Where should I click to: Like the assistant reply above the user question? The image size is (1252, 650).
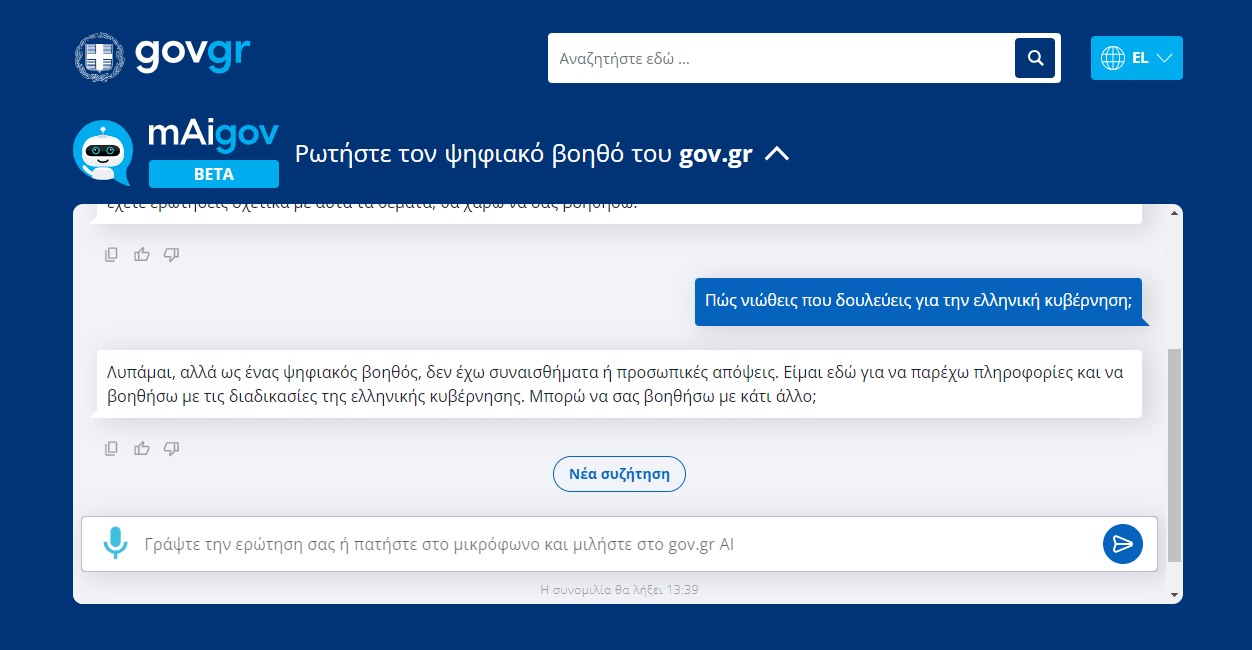click(142, 255)
